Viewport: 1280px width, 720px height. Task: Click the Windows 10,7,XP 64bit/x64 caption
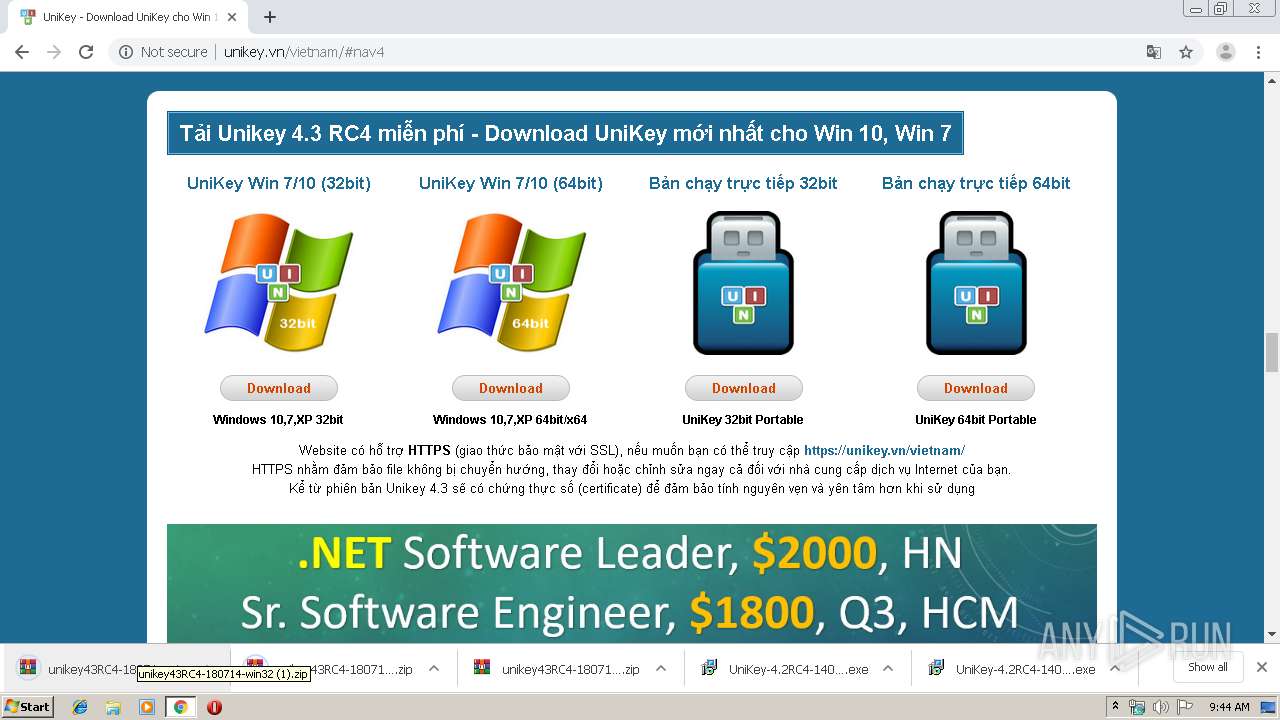[x=510, y=420]
